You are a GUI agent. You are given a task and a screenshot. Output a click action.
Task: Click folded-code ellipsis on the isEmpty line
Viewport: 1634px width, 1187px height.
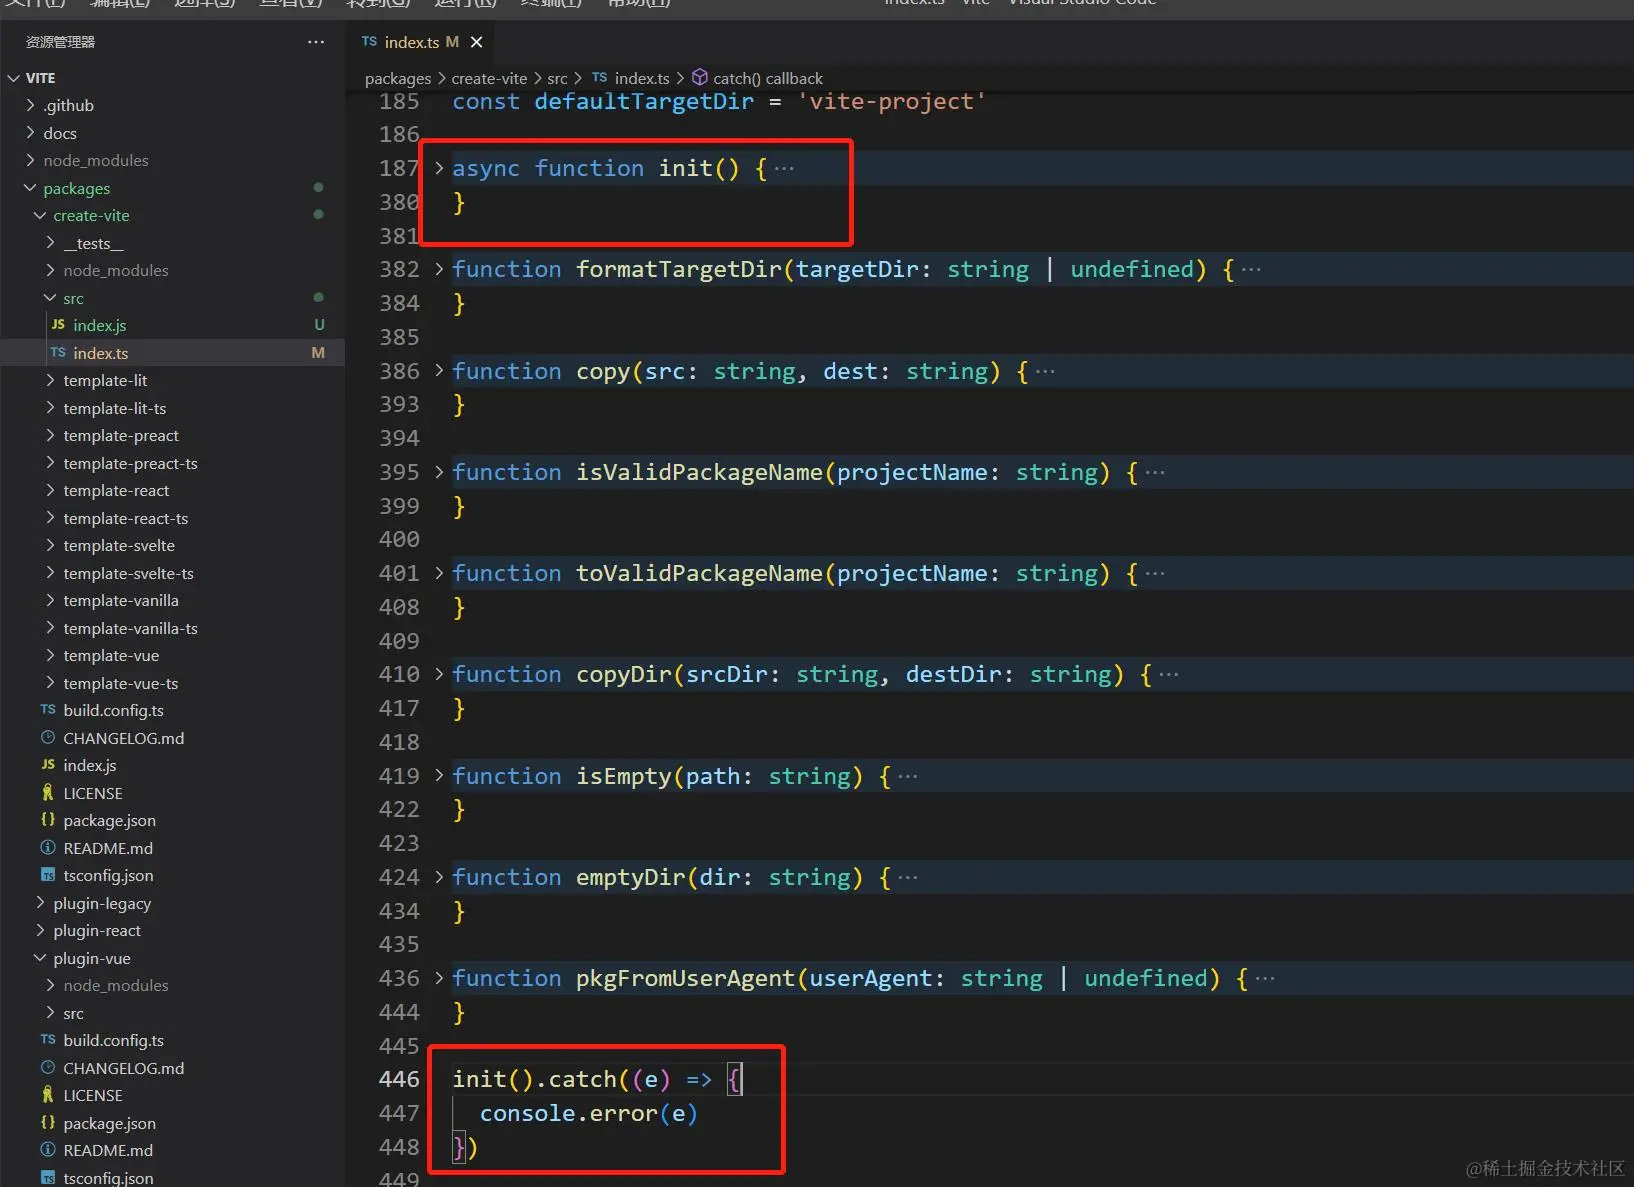click(908, 776)
